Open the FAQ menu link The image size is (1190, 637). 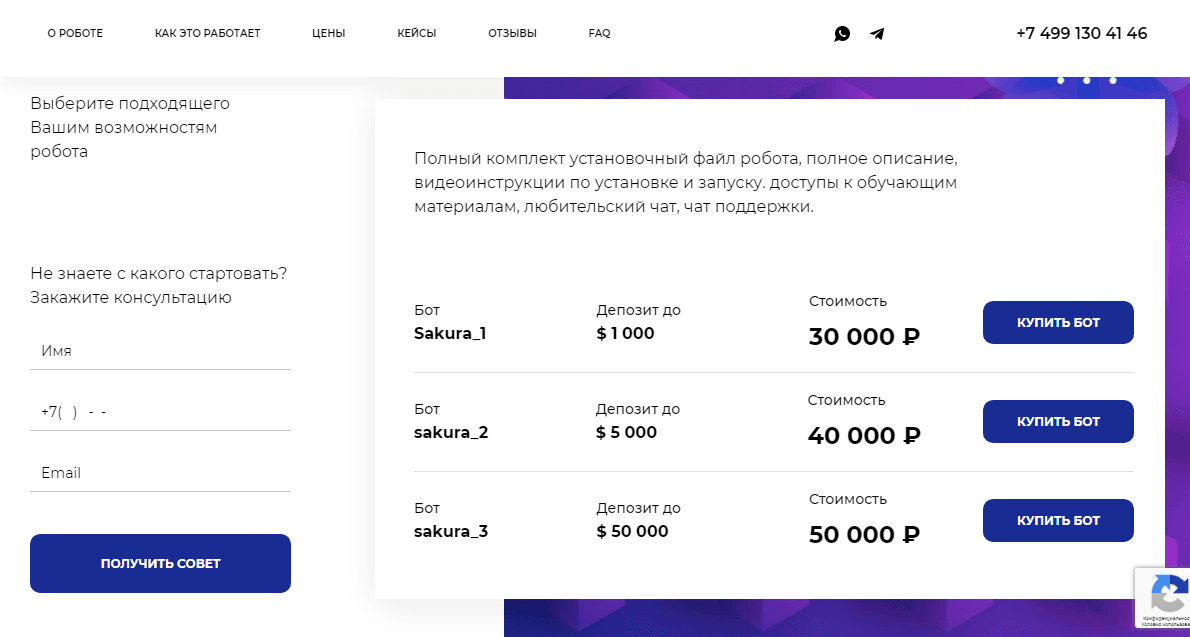coord(599,33)
